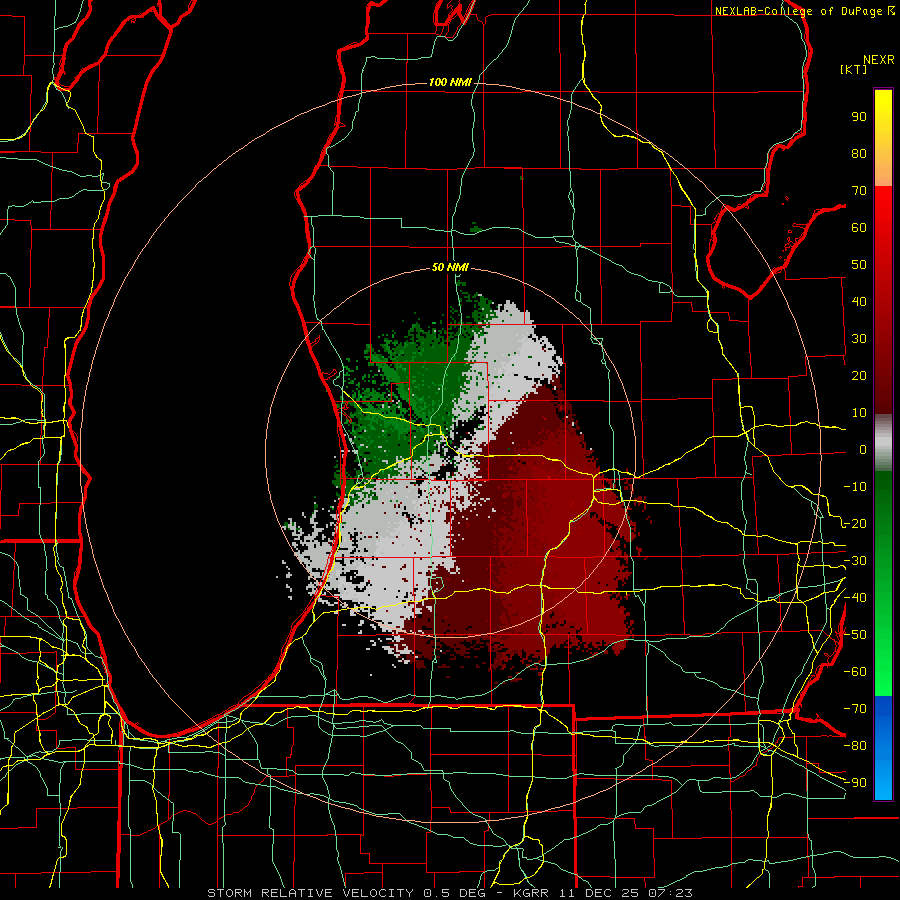Click the "-10" scale value

coord(855,487)
